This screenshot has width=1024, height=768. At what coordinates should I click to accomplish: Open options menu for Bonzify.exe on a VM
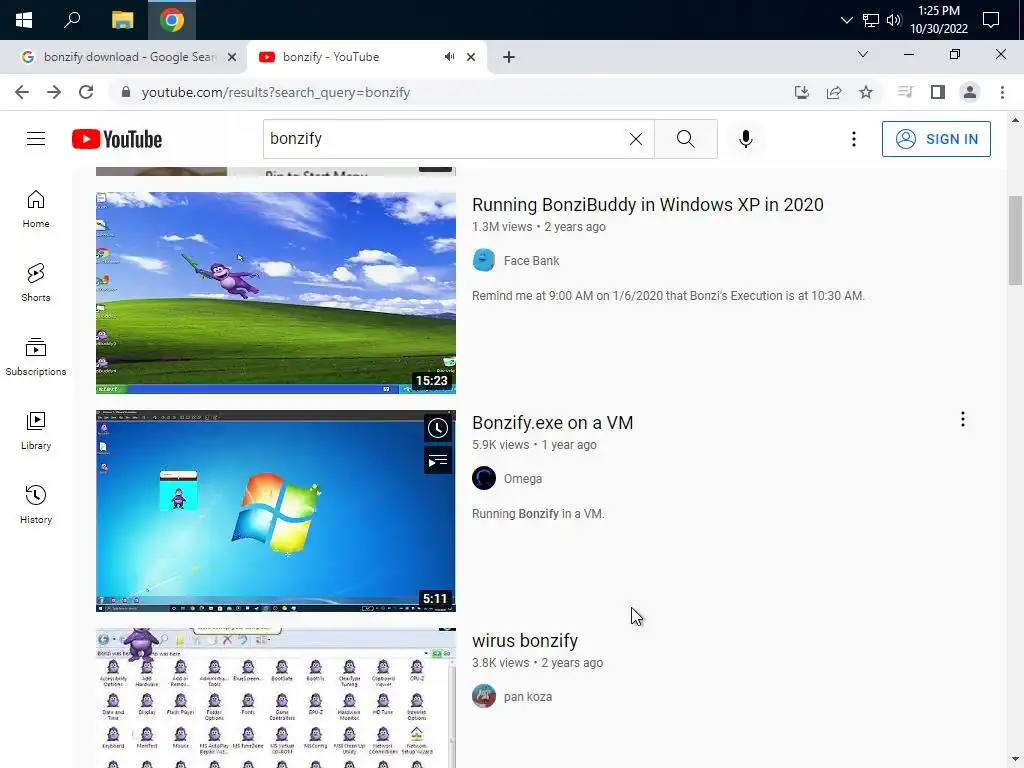[963, 419]
